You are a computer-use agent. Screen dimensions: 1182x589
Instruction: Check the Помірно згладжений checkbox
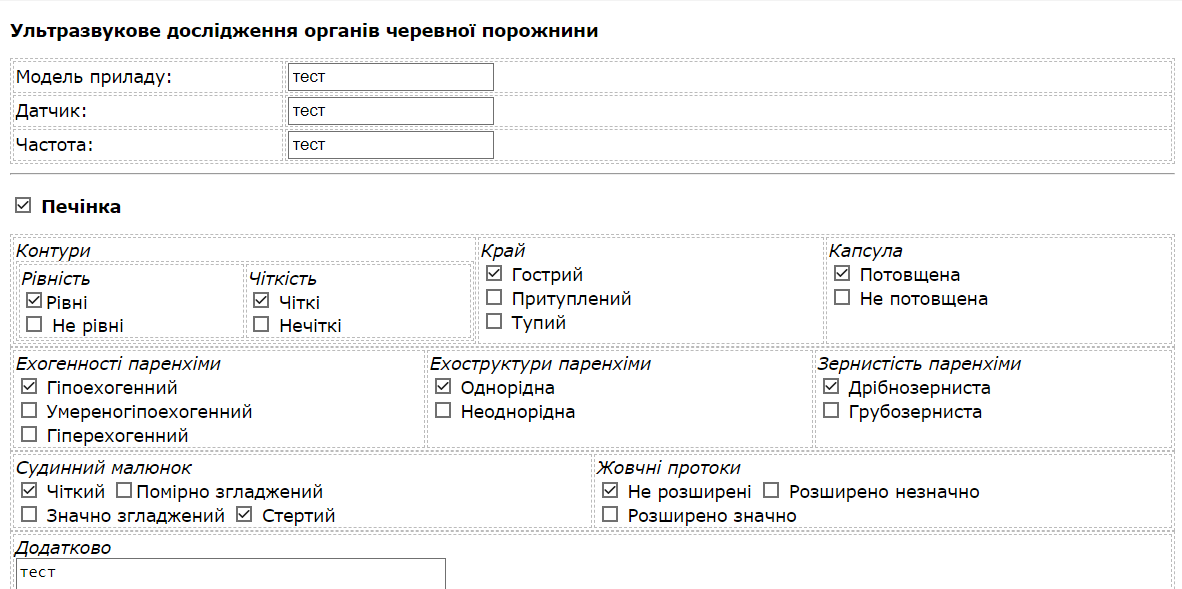point(124,490)
